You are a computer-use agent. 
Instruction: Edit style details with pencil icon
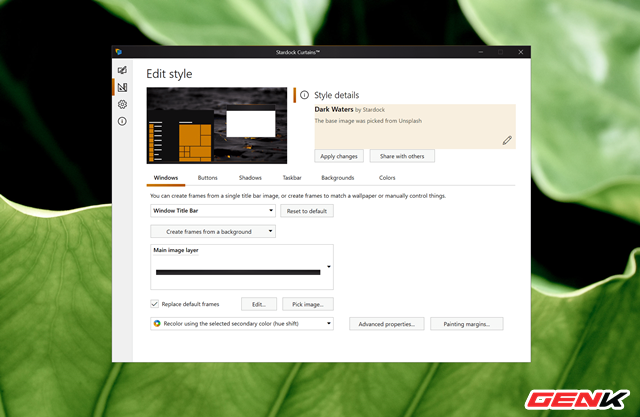click(507, 140)
